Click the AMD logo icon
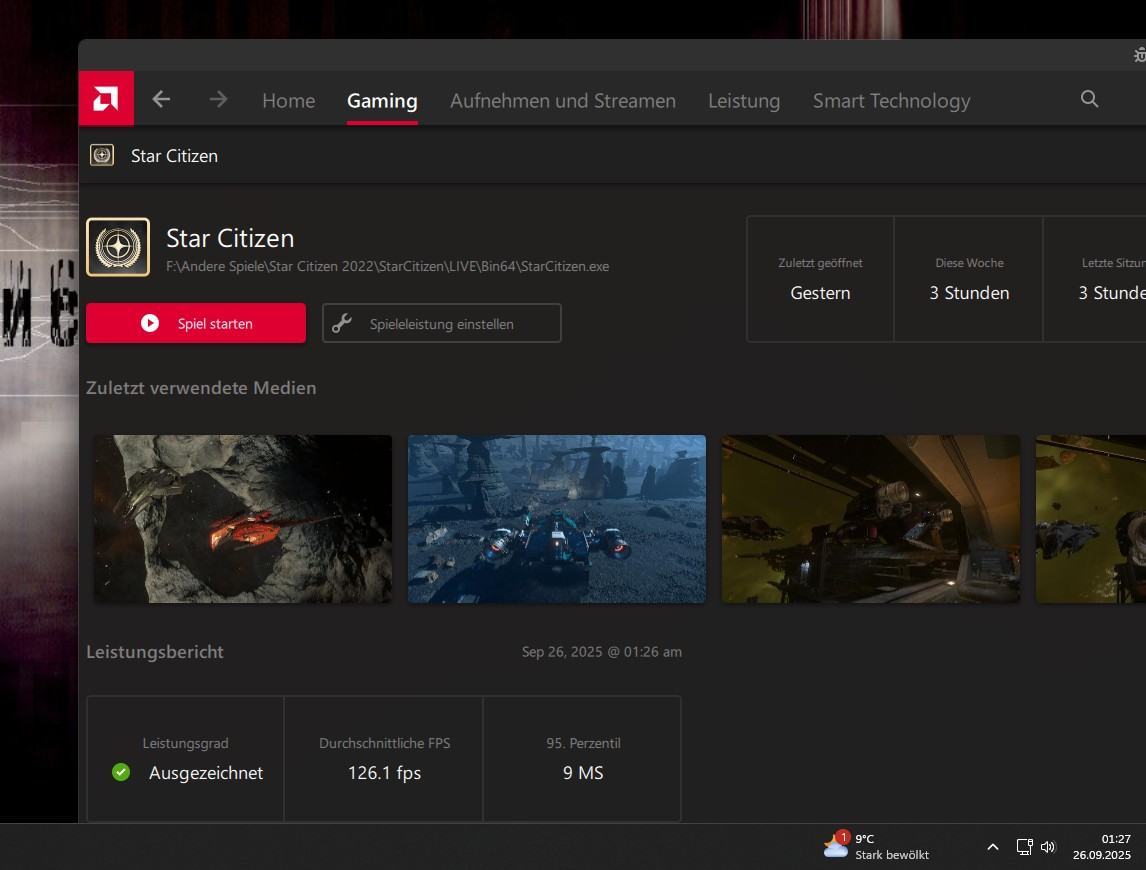This screenshot has height=870, width=1146. pyautogui.click(x=106, y=98)
